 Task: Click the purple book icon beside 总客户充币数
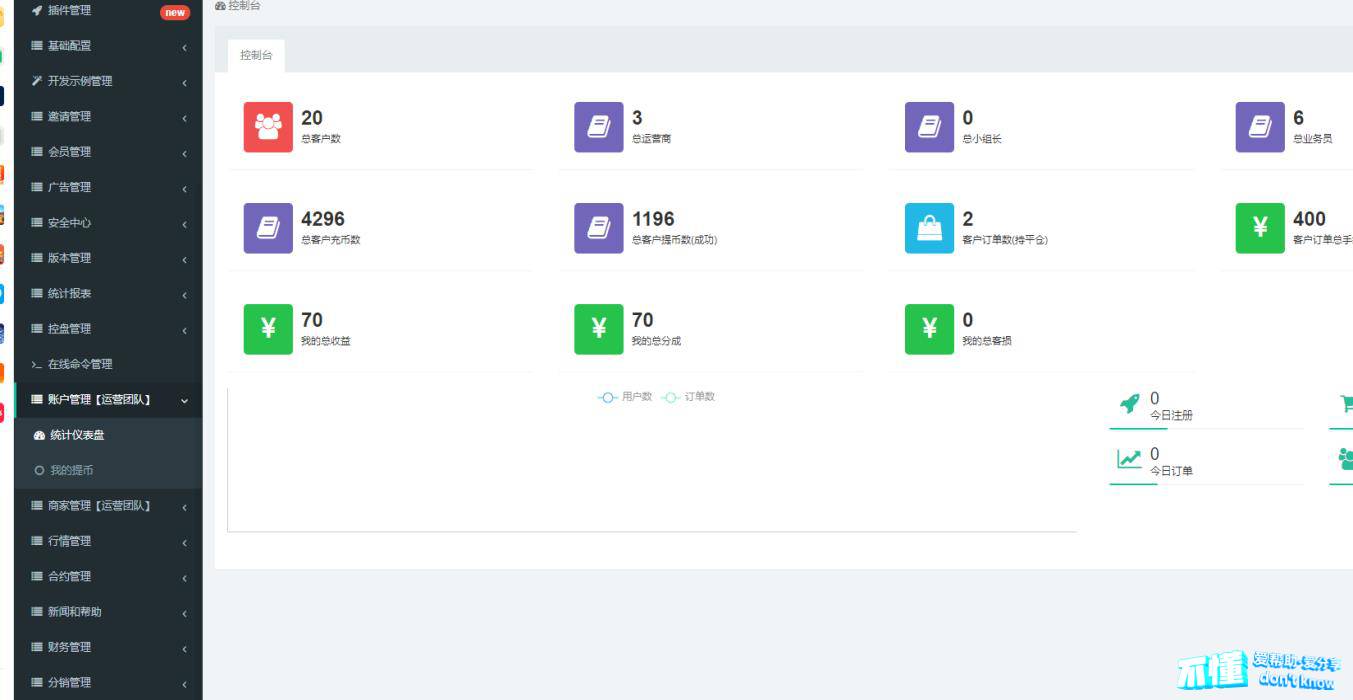(x=268, y=228)
